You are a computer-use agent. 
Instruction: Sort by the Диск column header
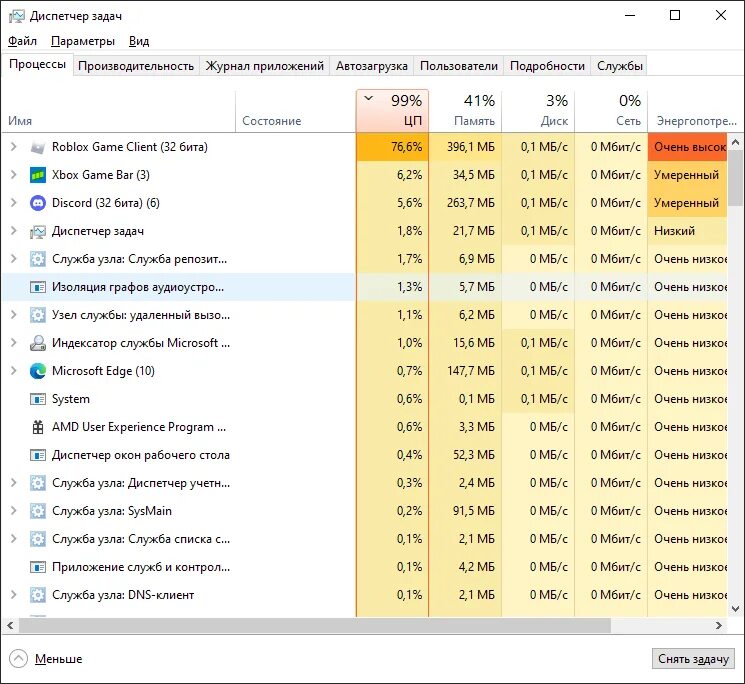tap(538, 111)
